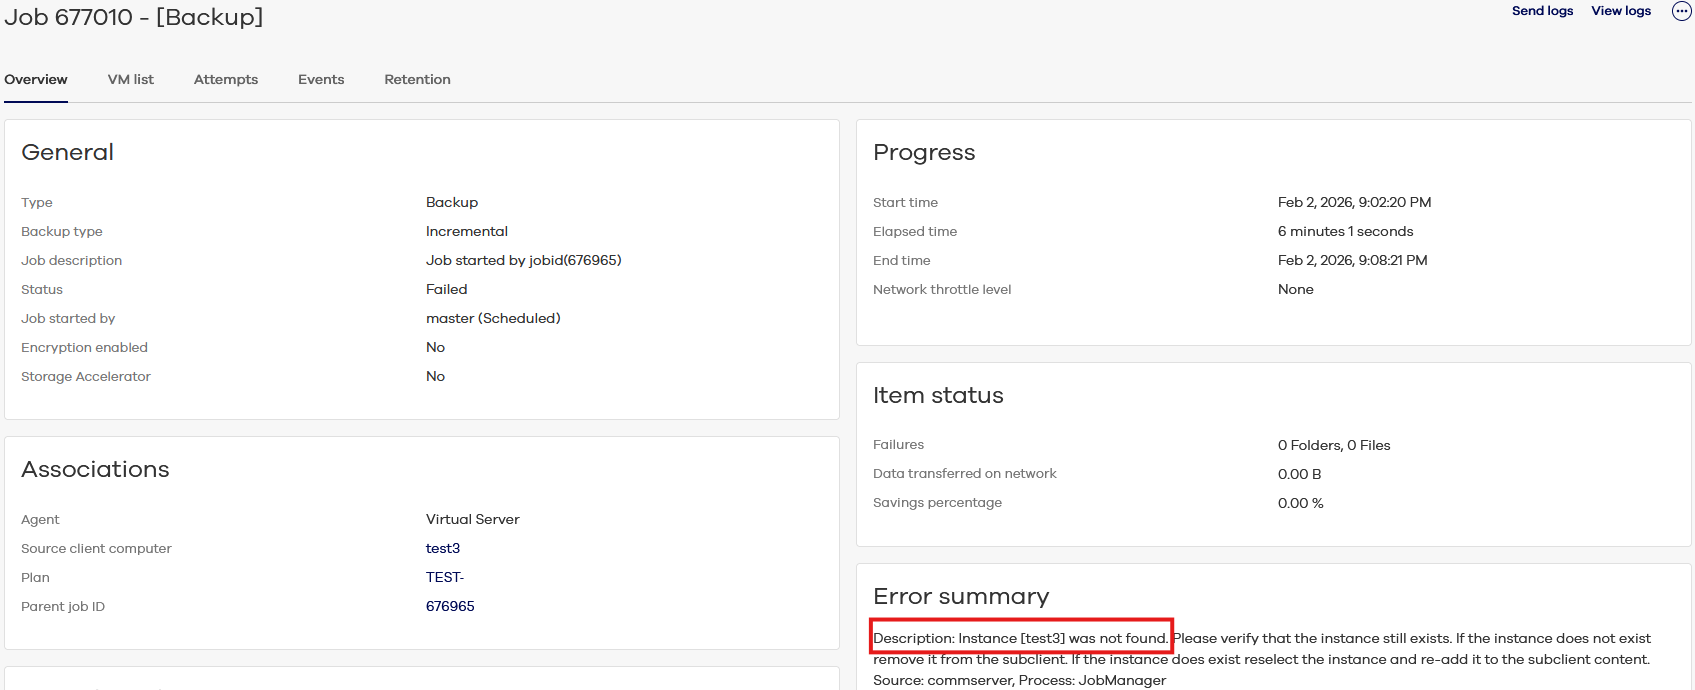Click the Progress section heading

(923, 152)
